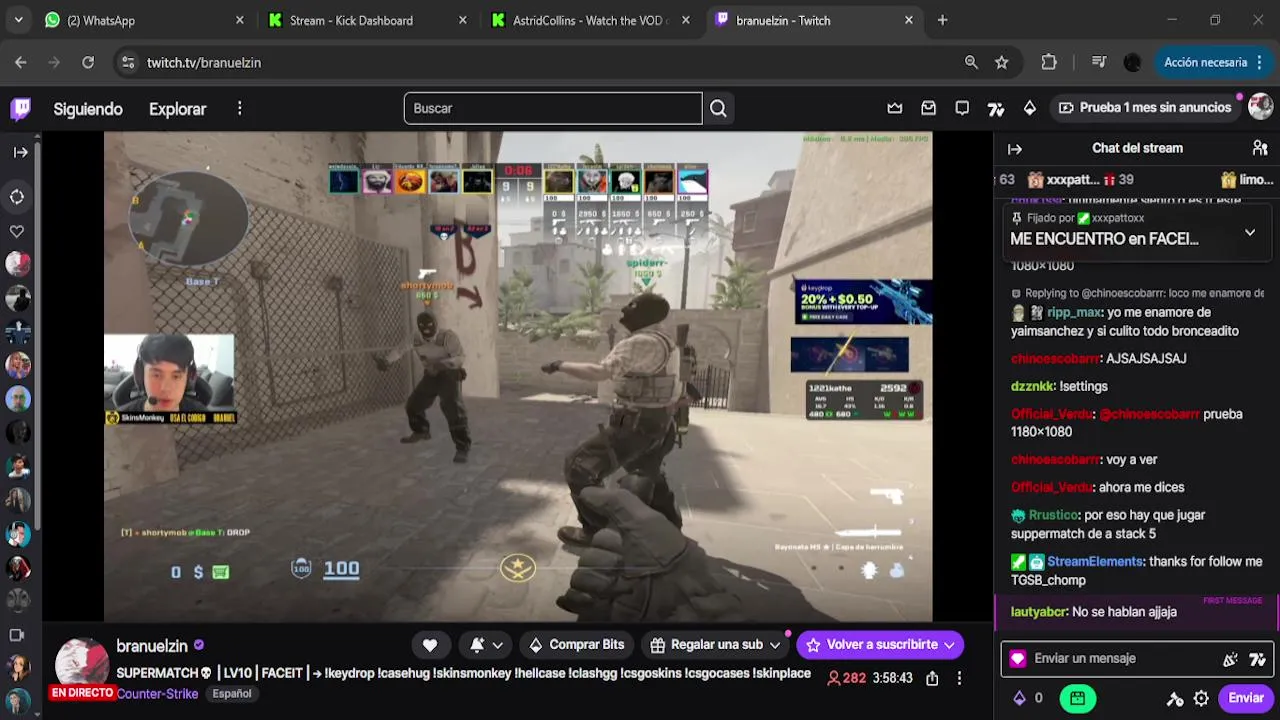1280x720 pixels.
Task: Open Regalar una sub dropdown
Action: (x=715, y=645)
